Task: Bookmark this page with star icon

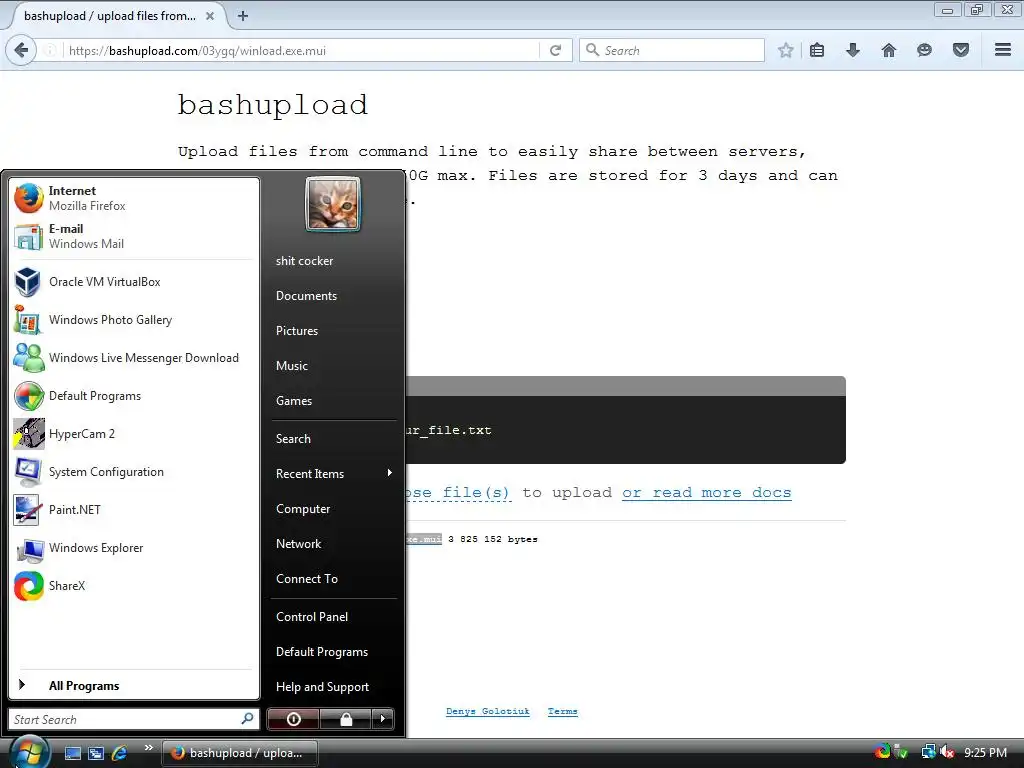Action: (x=786, y=50)
